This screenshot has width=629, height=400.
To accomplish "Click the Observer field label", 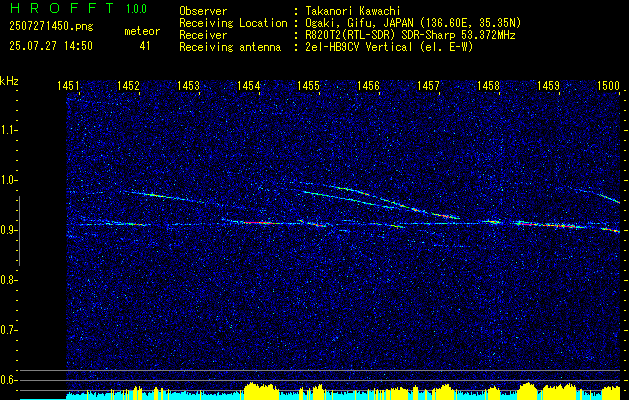I will [x=203, y=11].
